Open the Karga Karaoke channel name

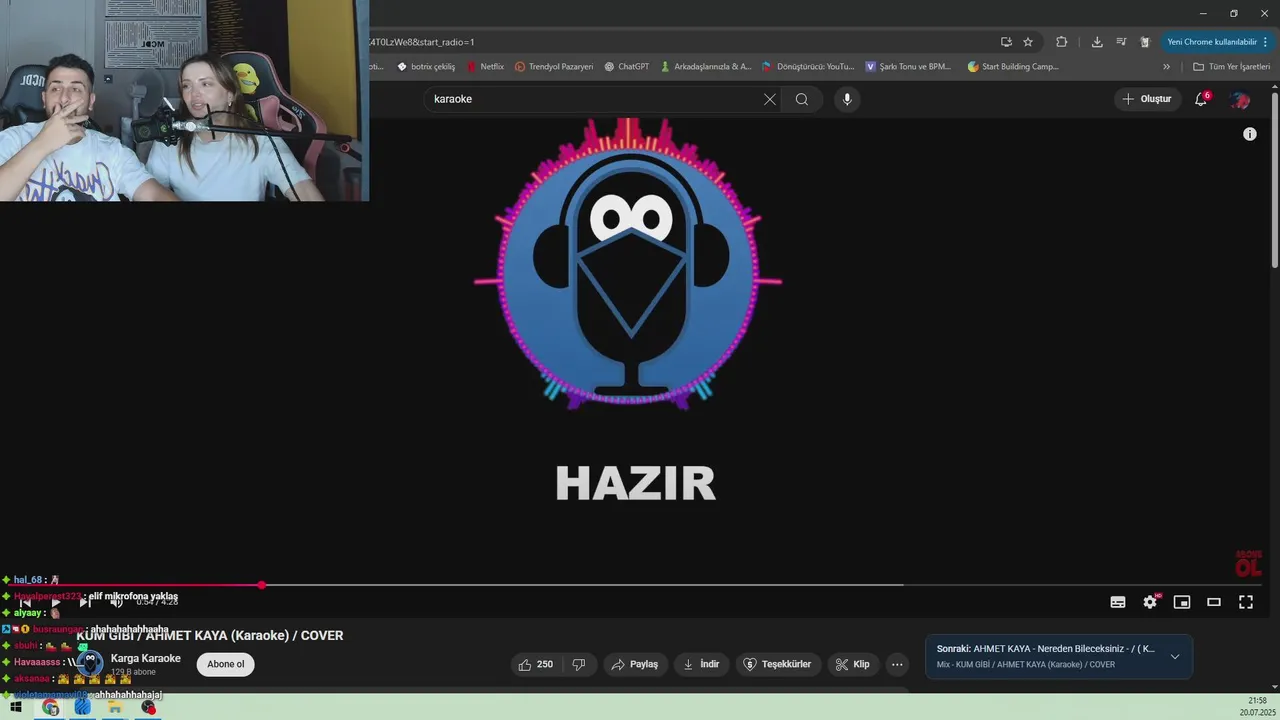click(x=146, y=658)
